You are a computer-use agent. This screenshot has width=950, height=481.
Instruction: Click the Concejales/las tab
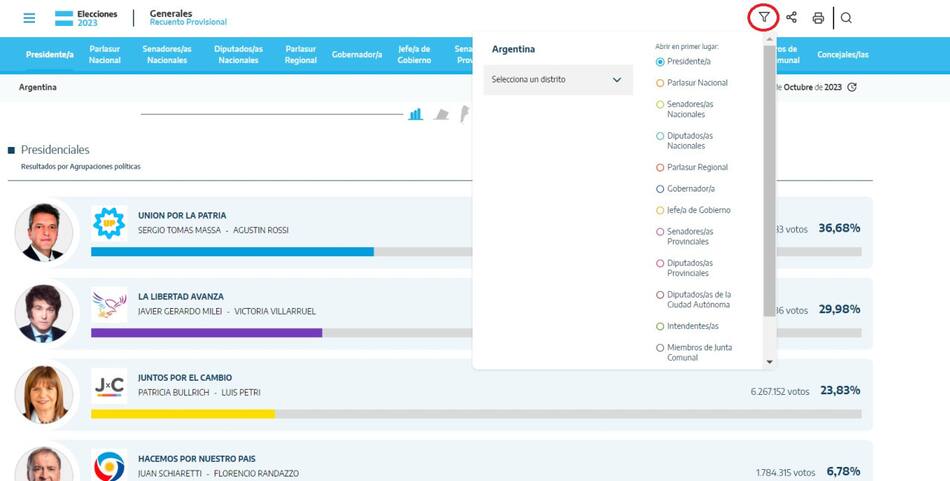point(842,54)
